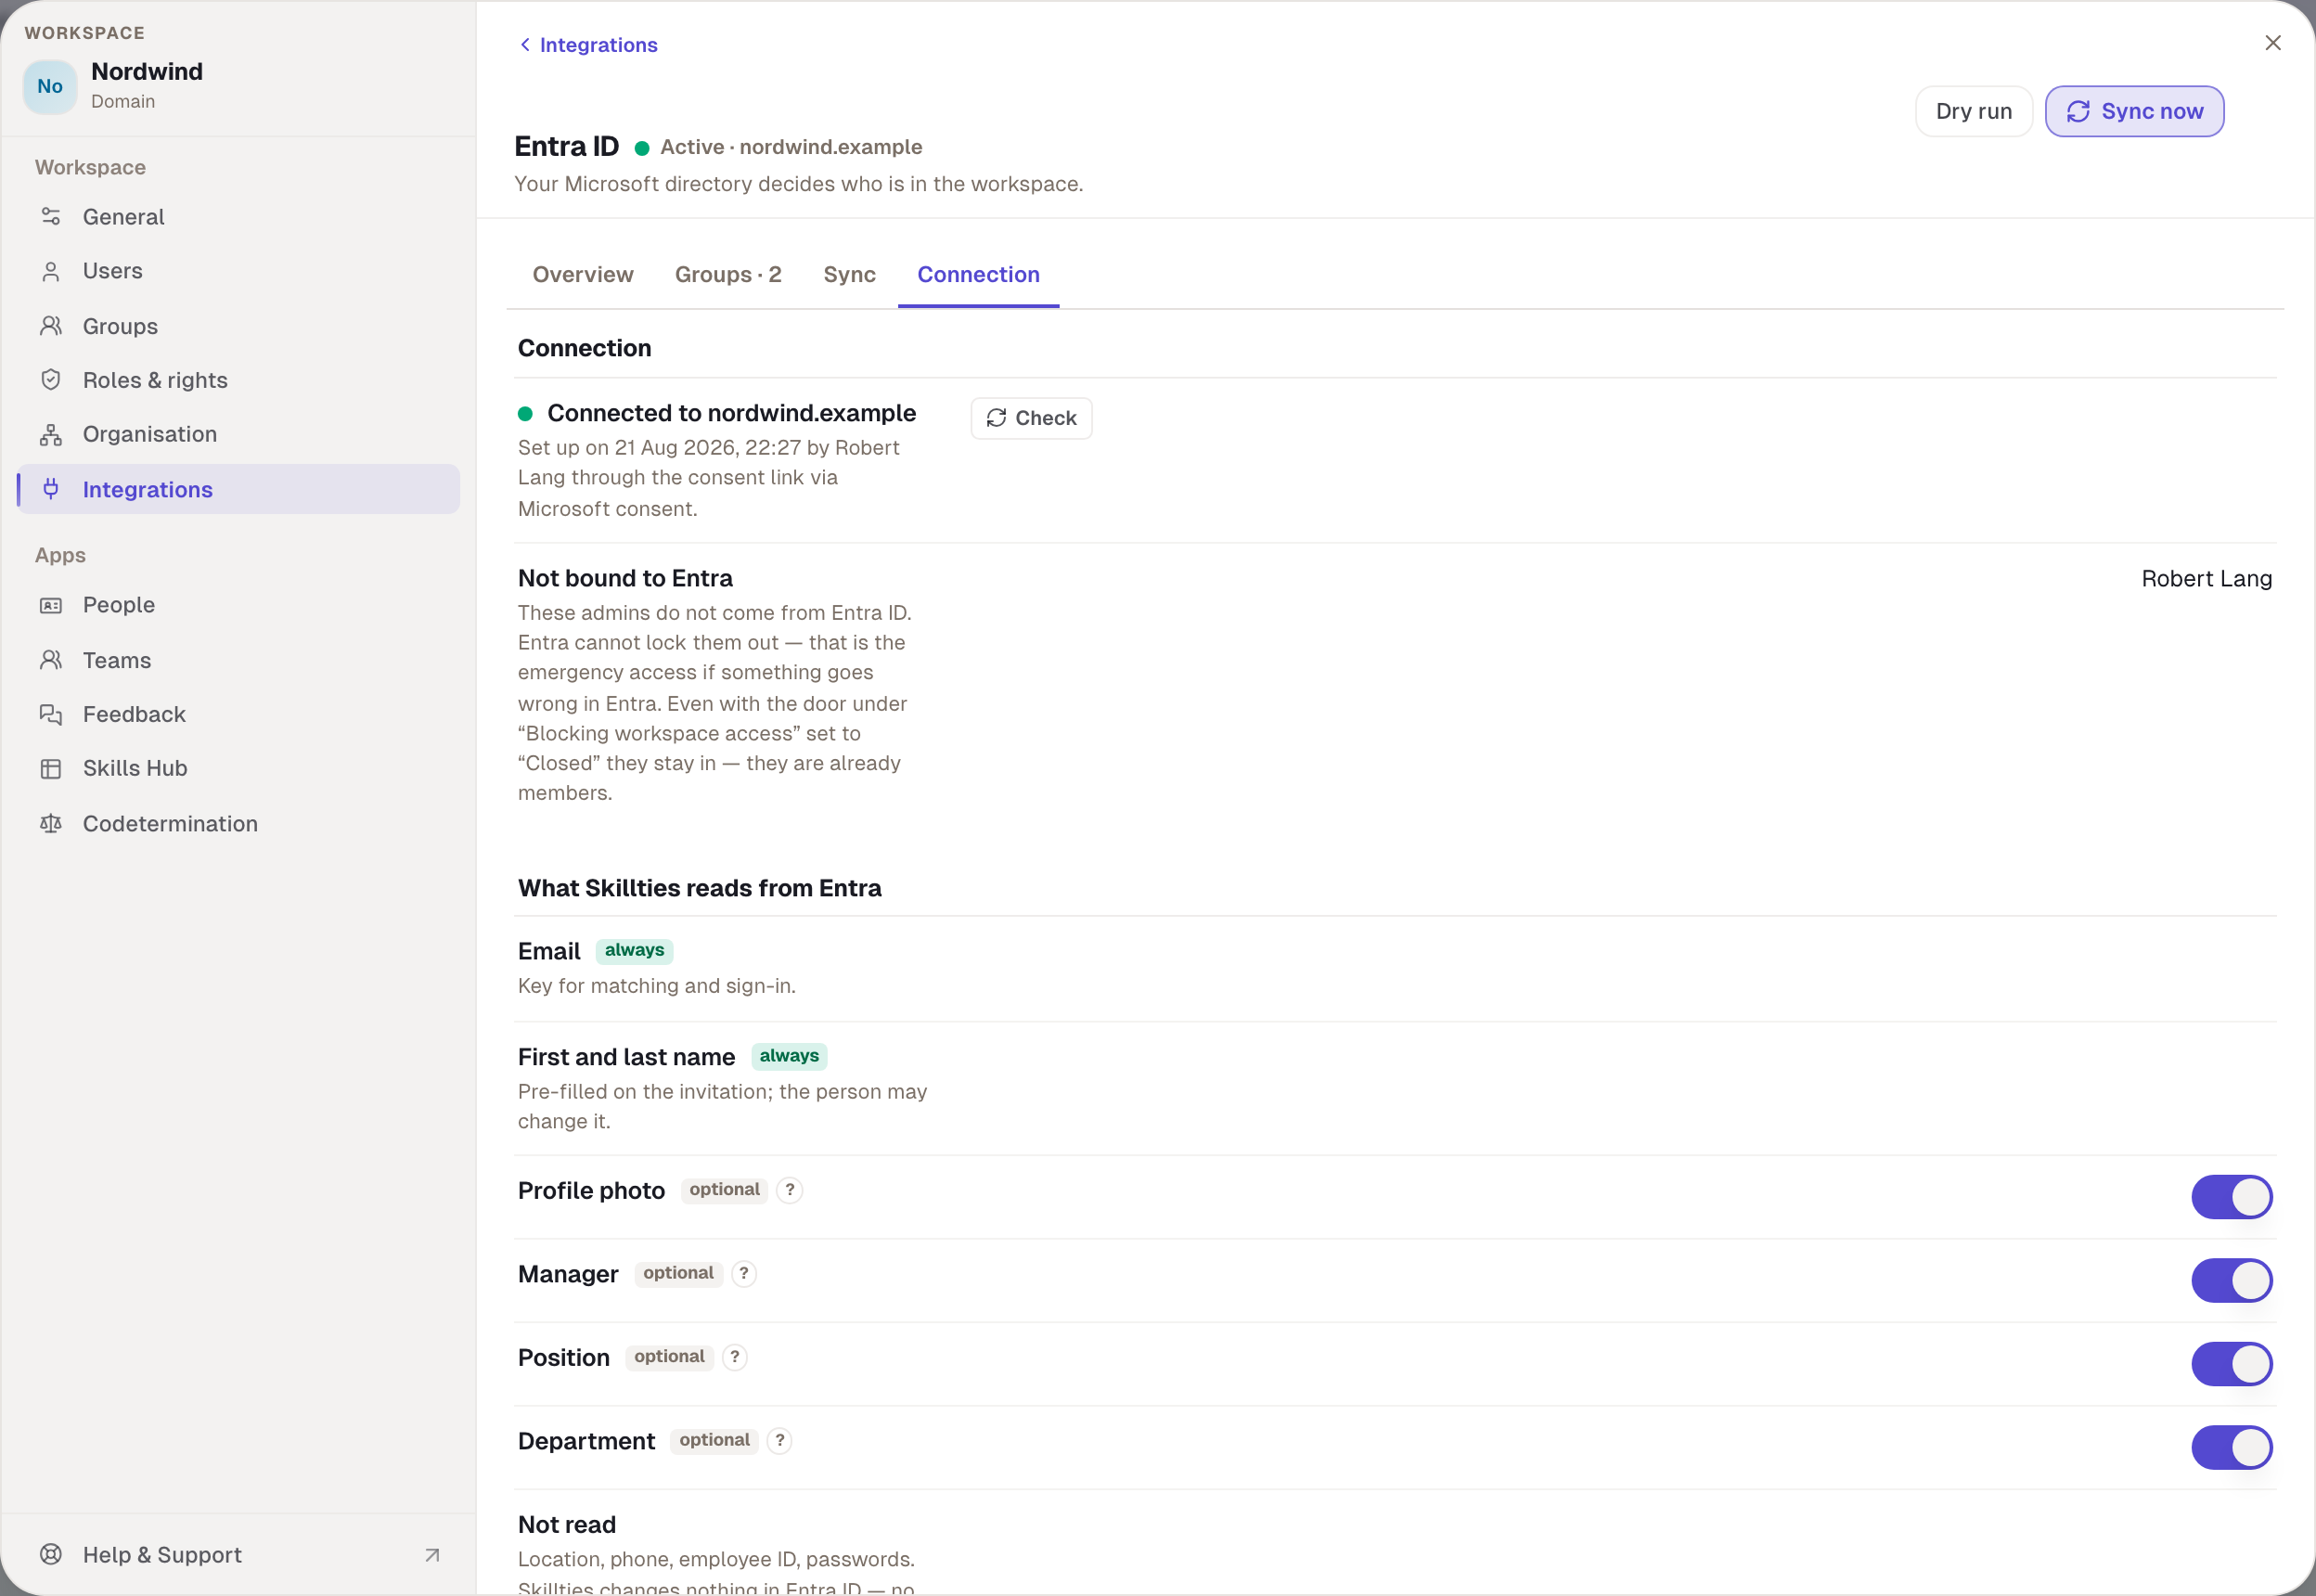Turn off the Manager sync toggle
Image resolution: width=2316 pixels, height=1596 pixels.
pos(2232,1280)
